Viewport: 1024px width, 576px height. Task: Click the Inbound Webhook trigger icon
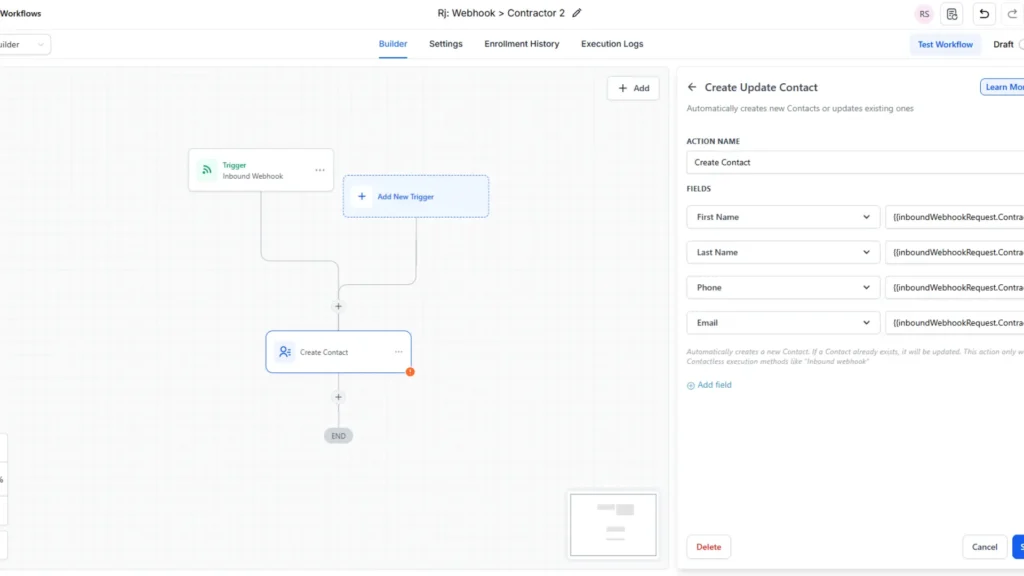pyautogui.click(x=207, y=170)
